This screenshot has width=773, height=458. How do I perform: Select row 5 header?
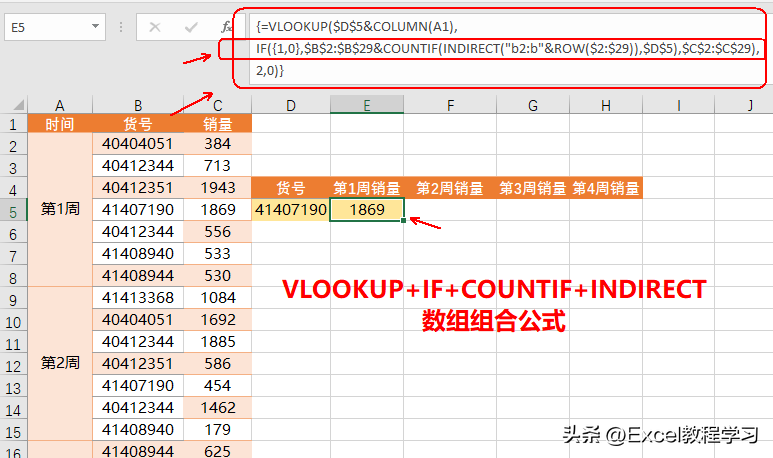[13, 212]
